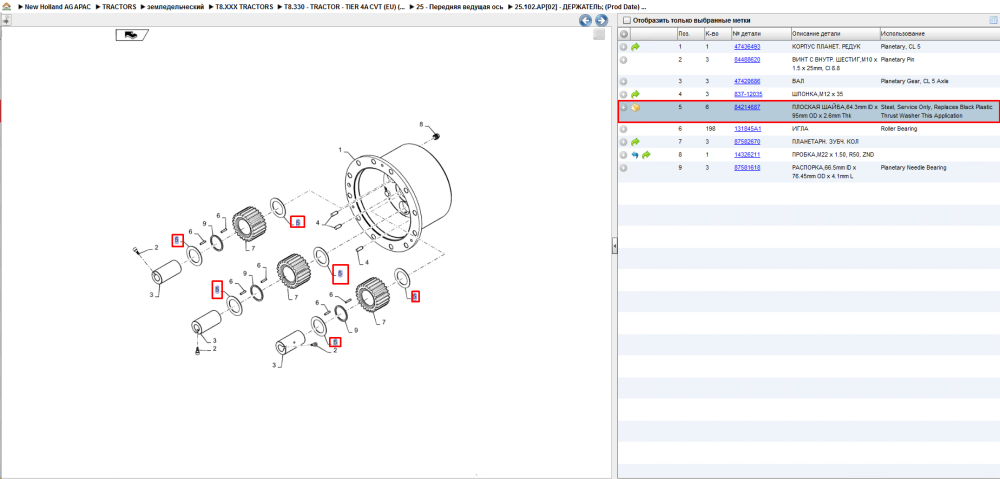Go to next illustration with right arrow
1000x479 pixels.
tap(600, 20)
